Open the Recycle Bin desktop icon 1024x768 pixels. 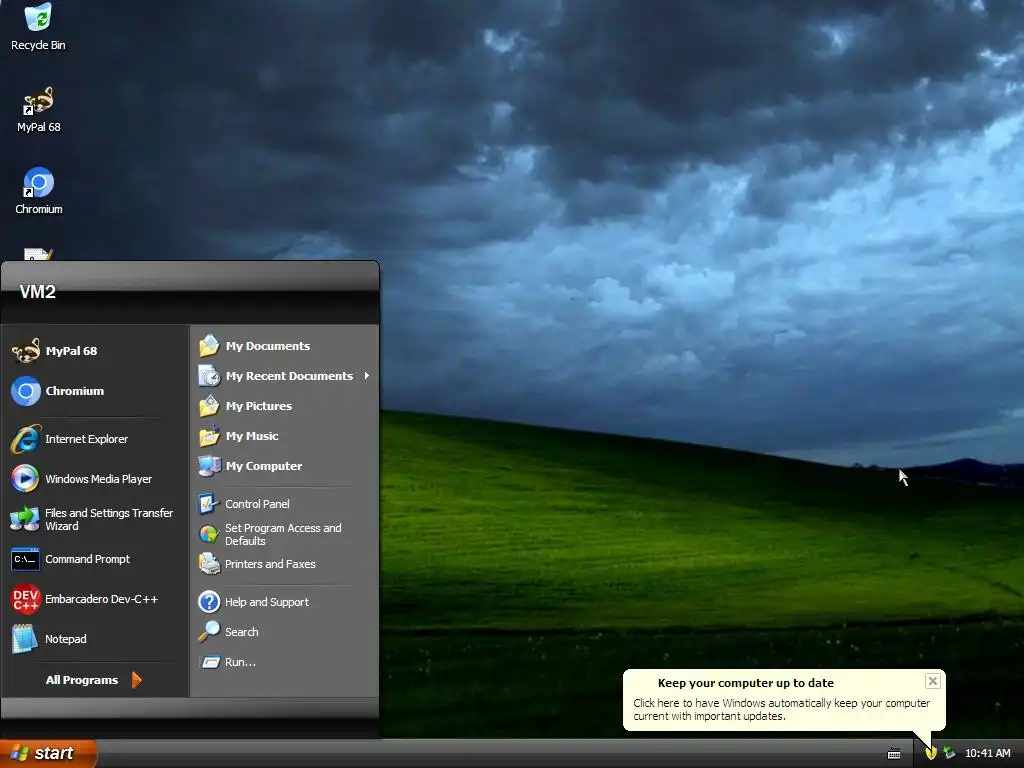pyautogui.click(x=38, y=27)
